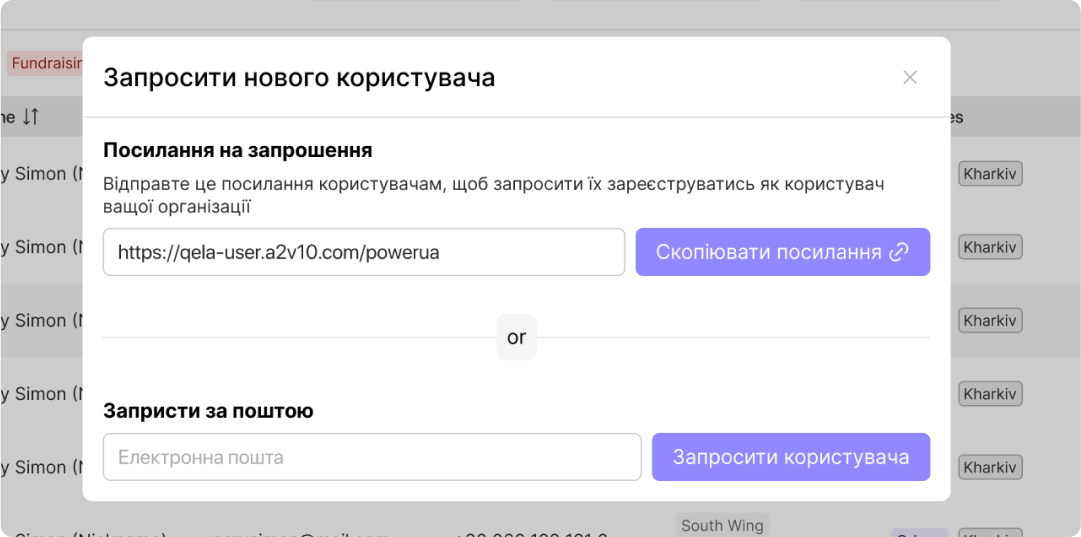
Task: Click the Запросити нового користувача dialog title
Action: [x=299, y=78]
